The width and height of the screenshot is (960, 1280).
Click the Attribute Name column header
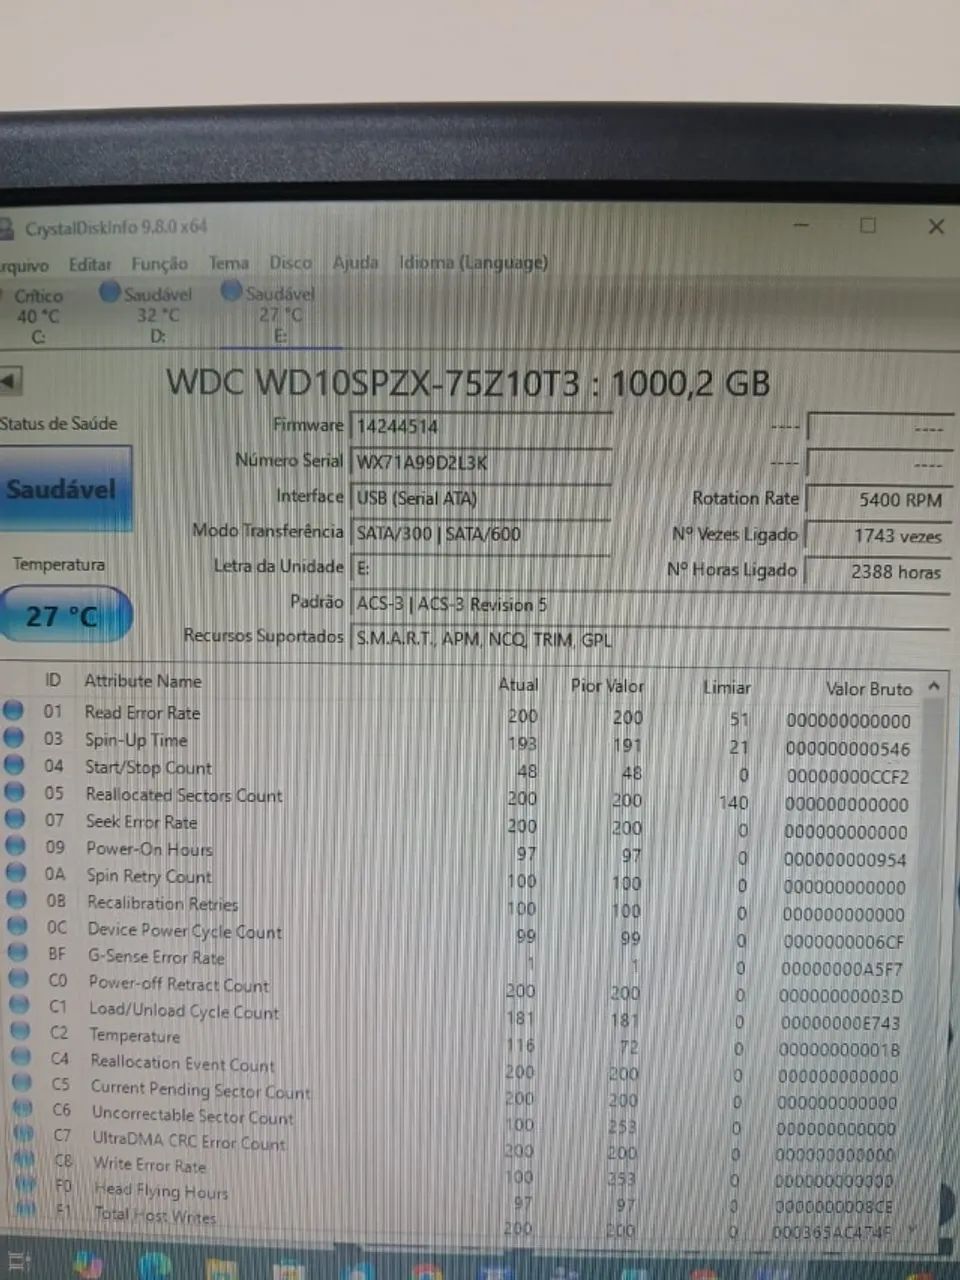point(143,681)
